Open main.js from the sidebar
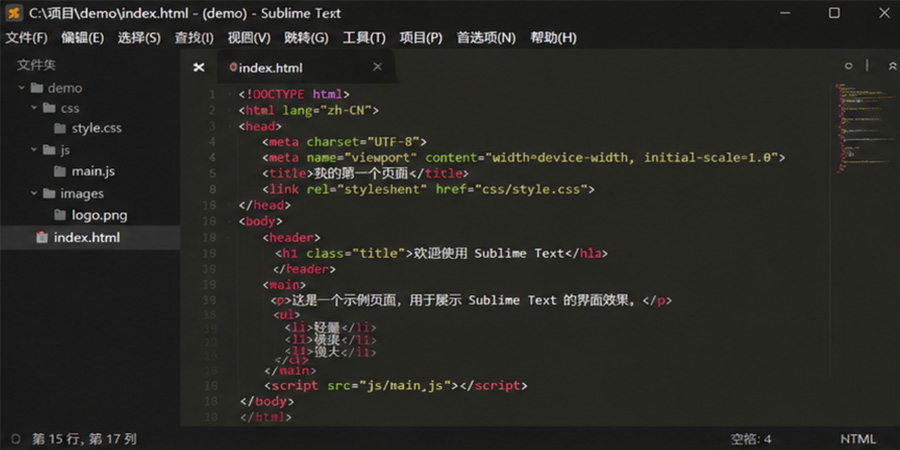 click(93, 171)
